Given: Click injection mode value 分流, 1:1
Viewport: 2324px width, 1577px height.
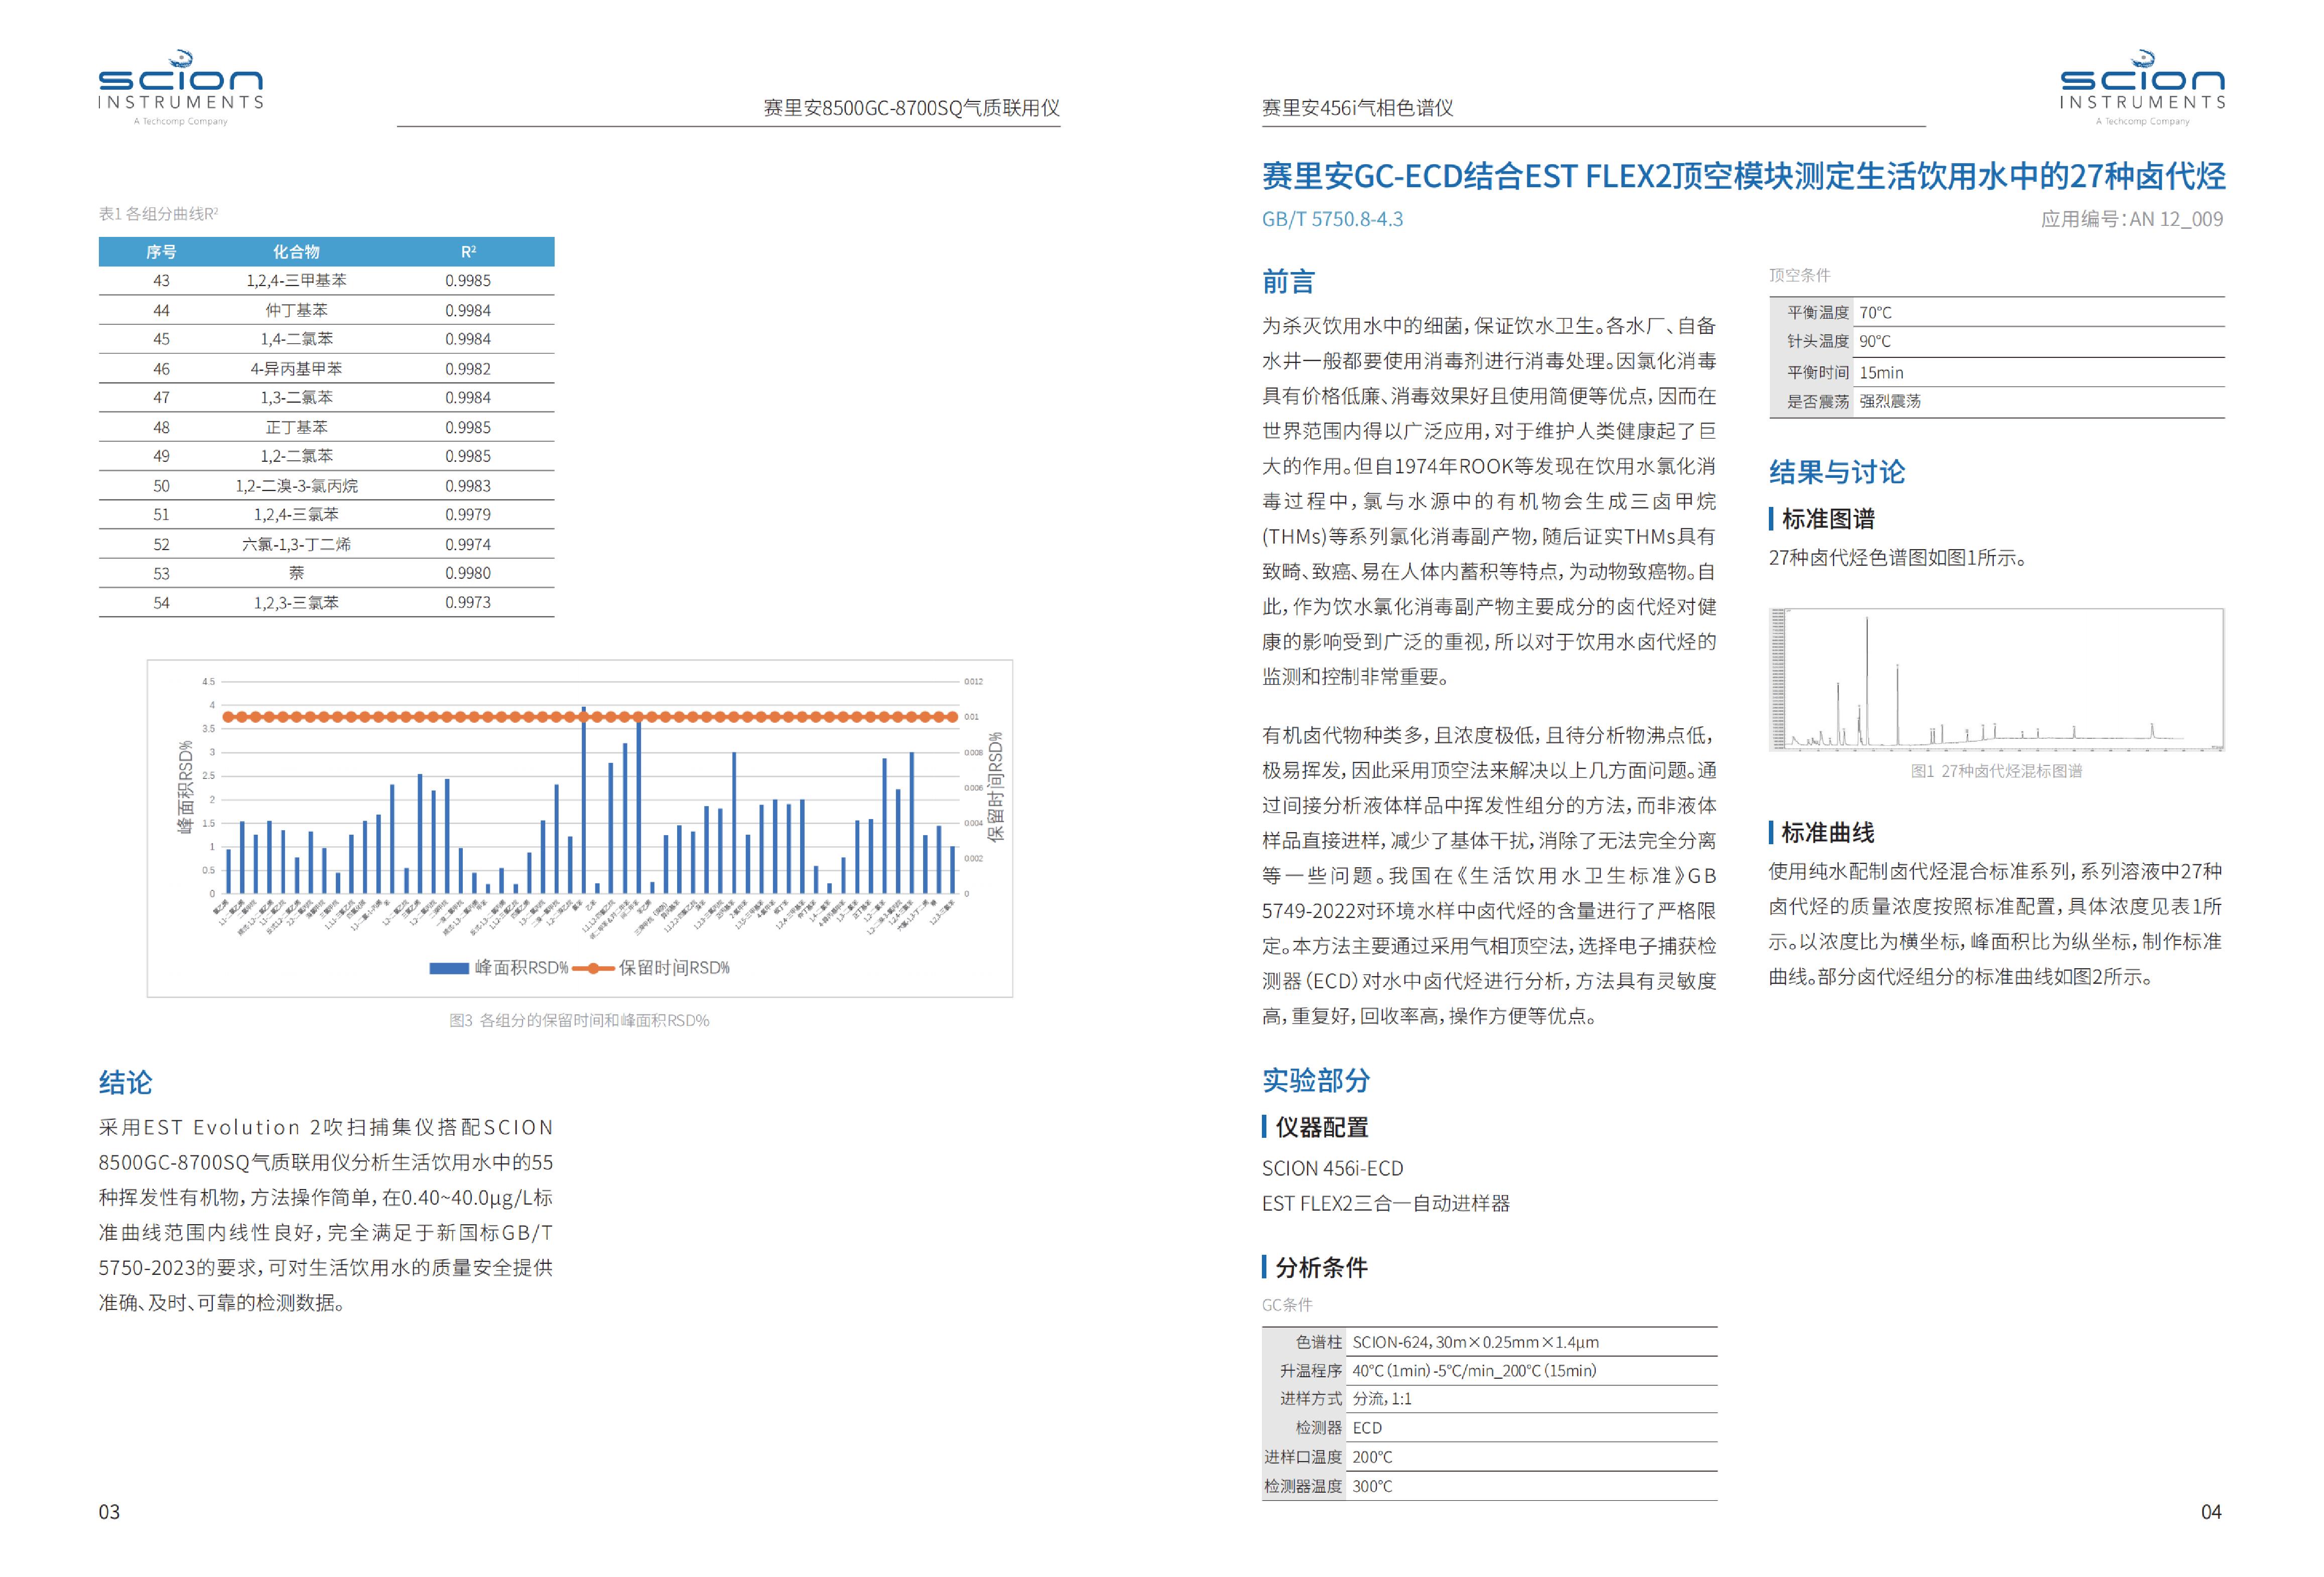Looking at the screenshot, I should point(1382,1400).
